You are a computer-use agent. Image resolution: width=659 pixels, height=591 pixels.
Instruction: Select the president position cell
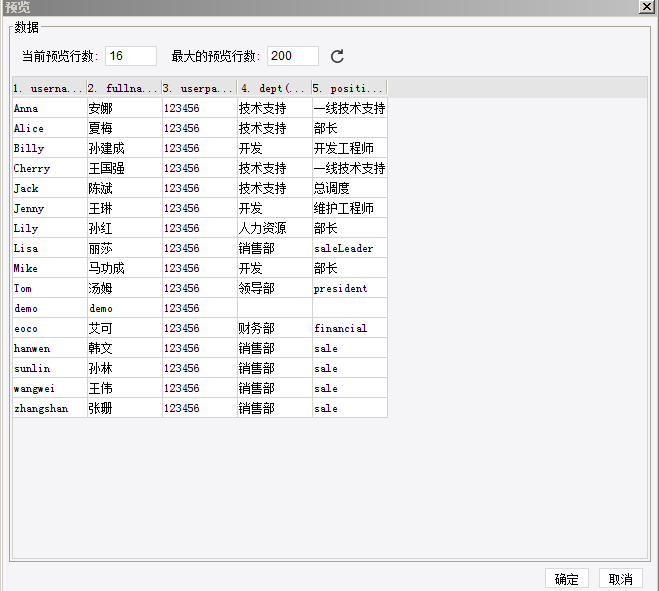tap(350, 288)
